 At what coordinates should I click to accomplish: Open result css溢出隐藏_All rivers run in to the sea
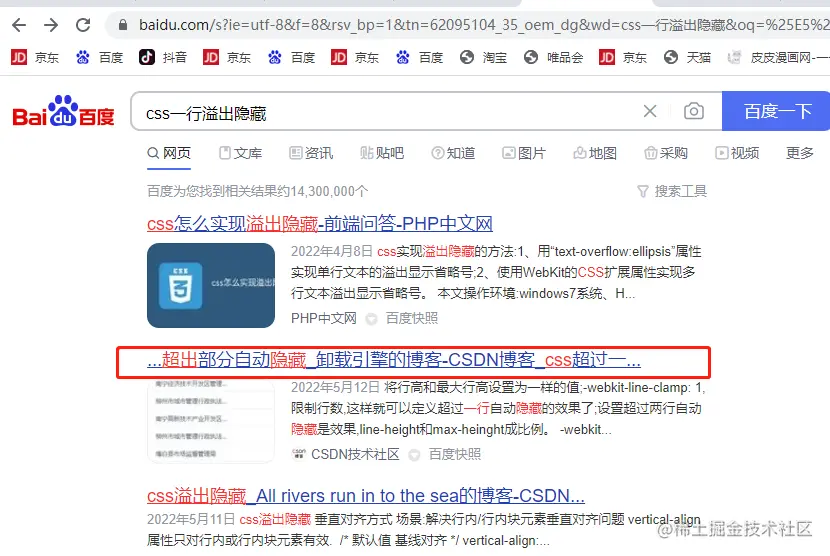point(366,496)
